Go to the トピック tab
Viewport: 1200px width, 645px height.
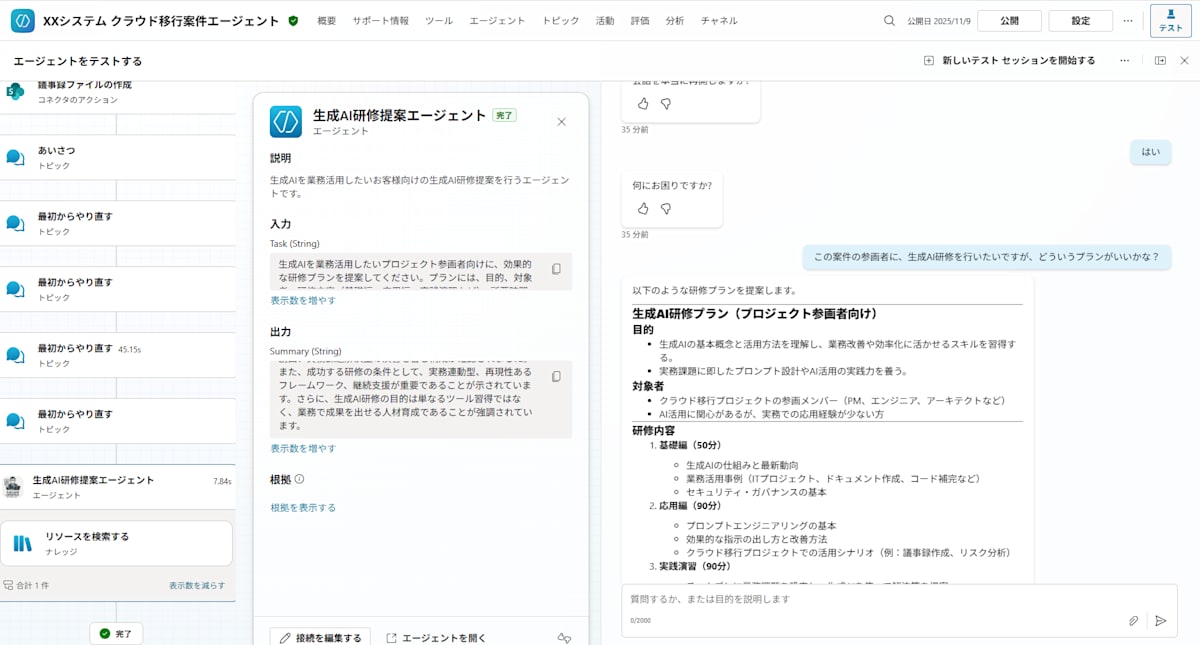pos(560,20)
